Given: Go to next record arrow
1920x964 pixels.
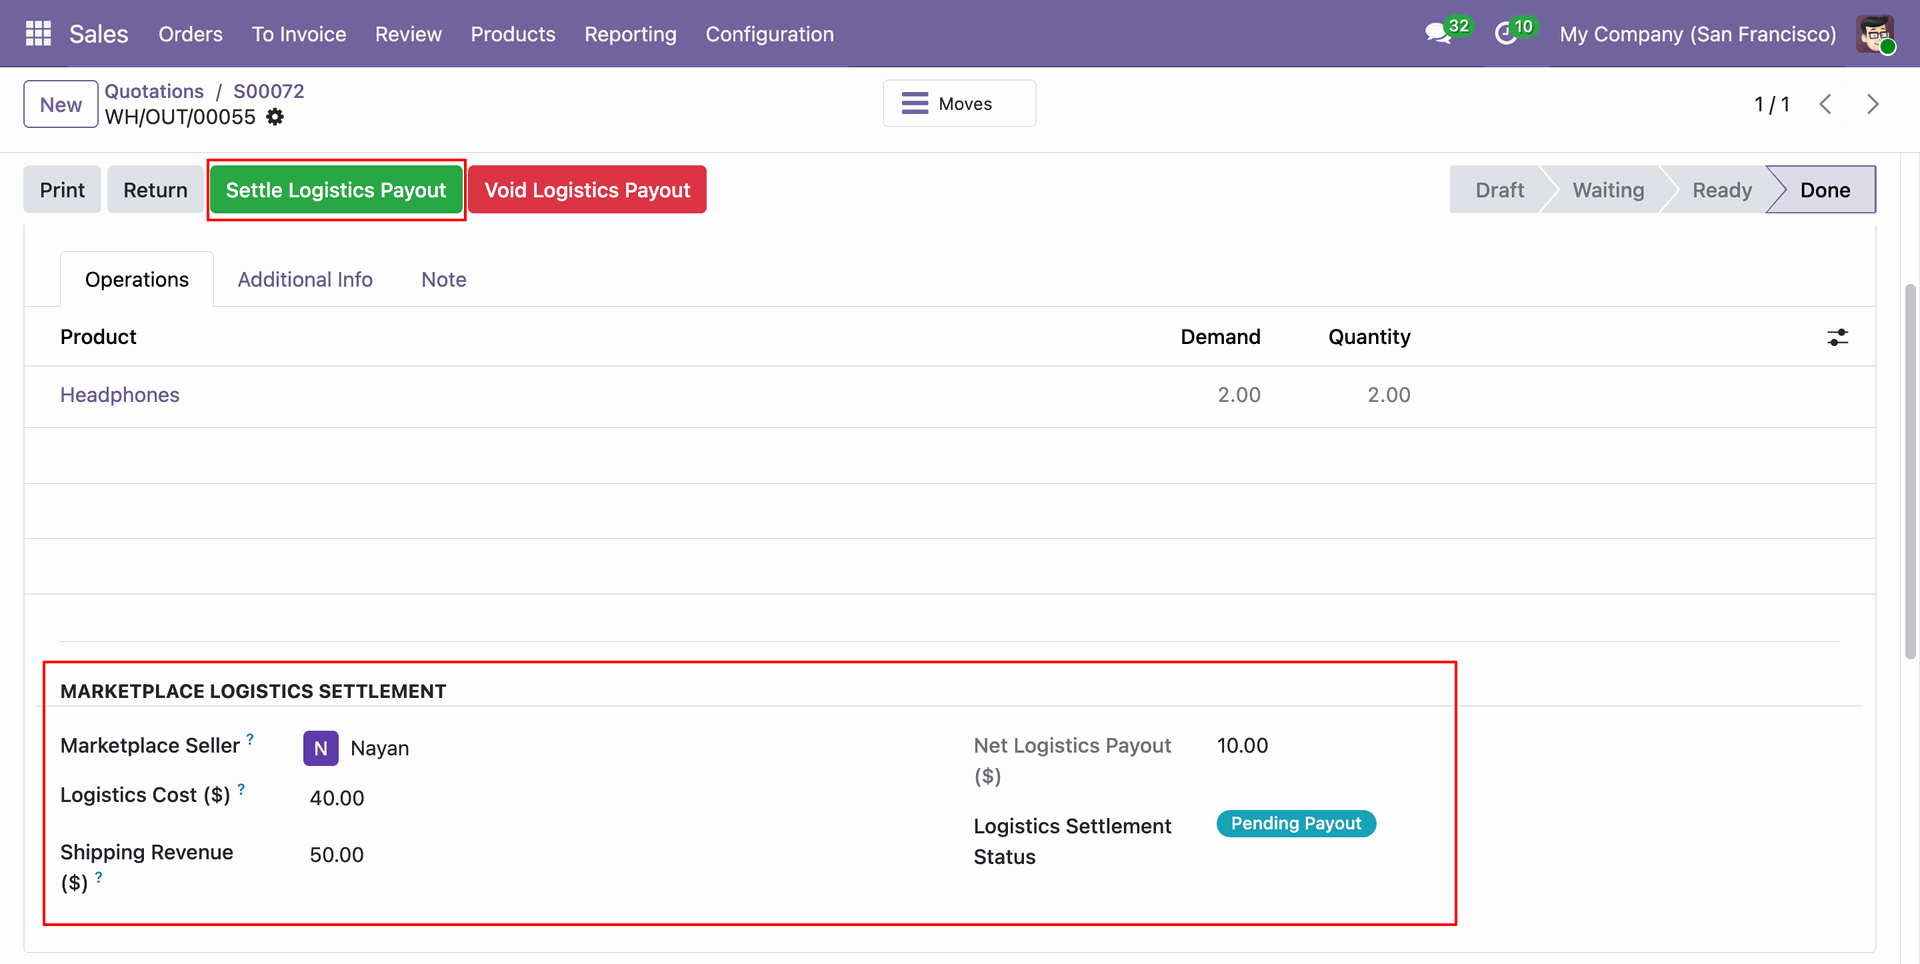Looking at the screenshot, I should [1873, 104].
